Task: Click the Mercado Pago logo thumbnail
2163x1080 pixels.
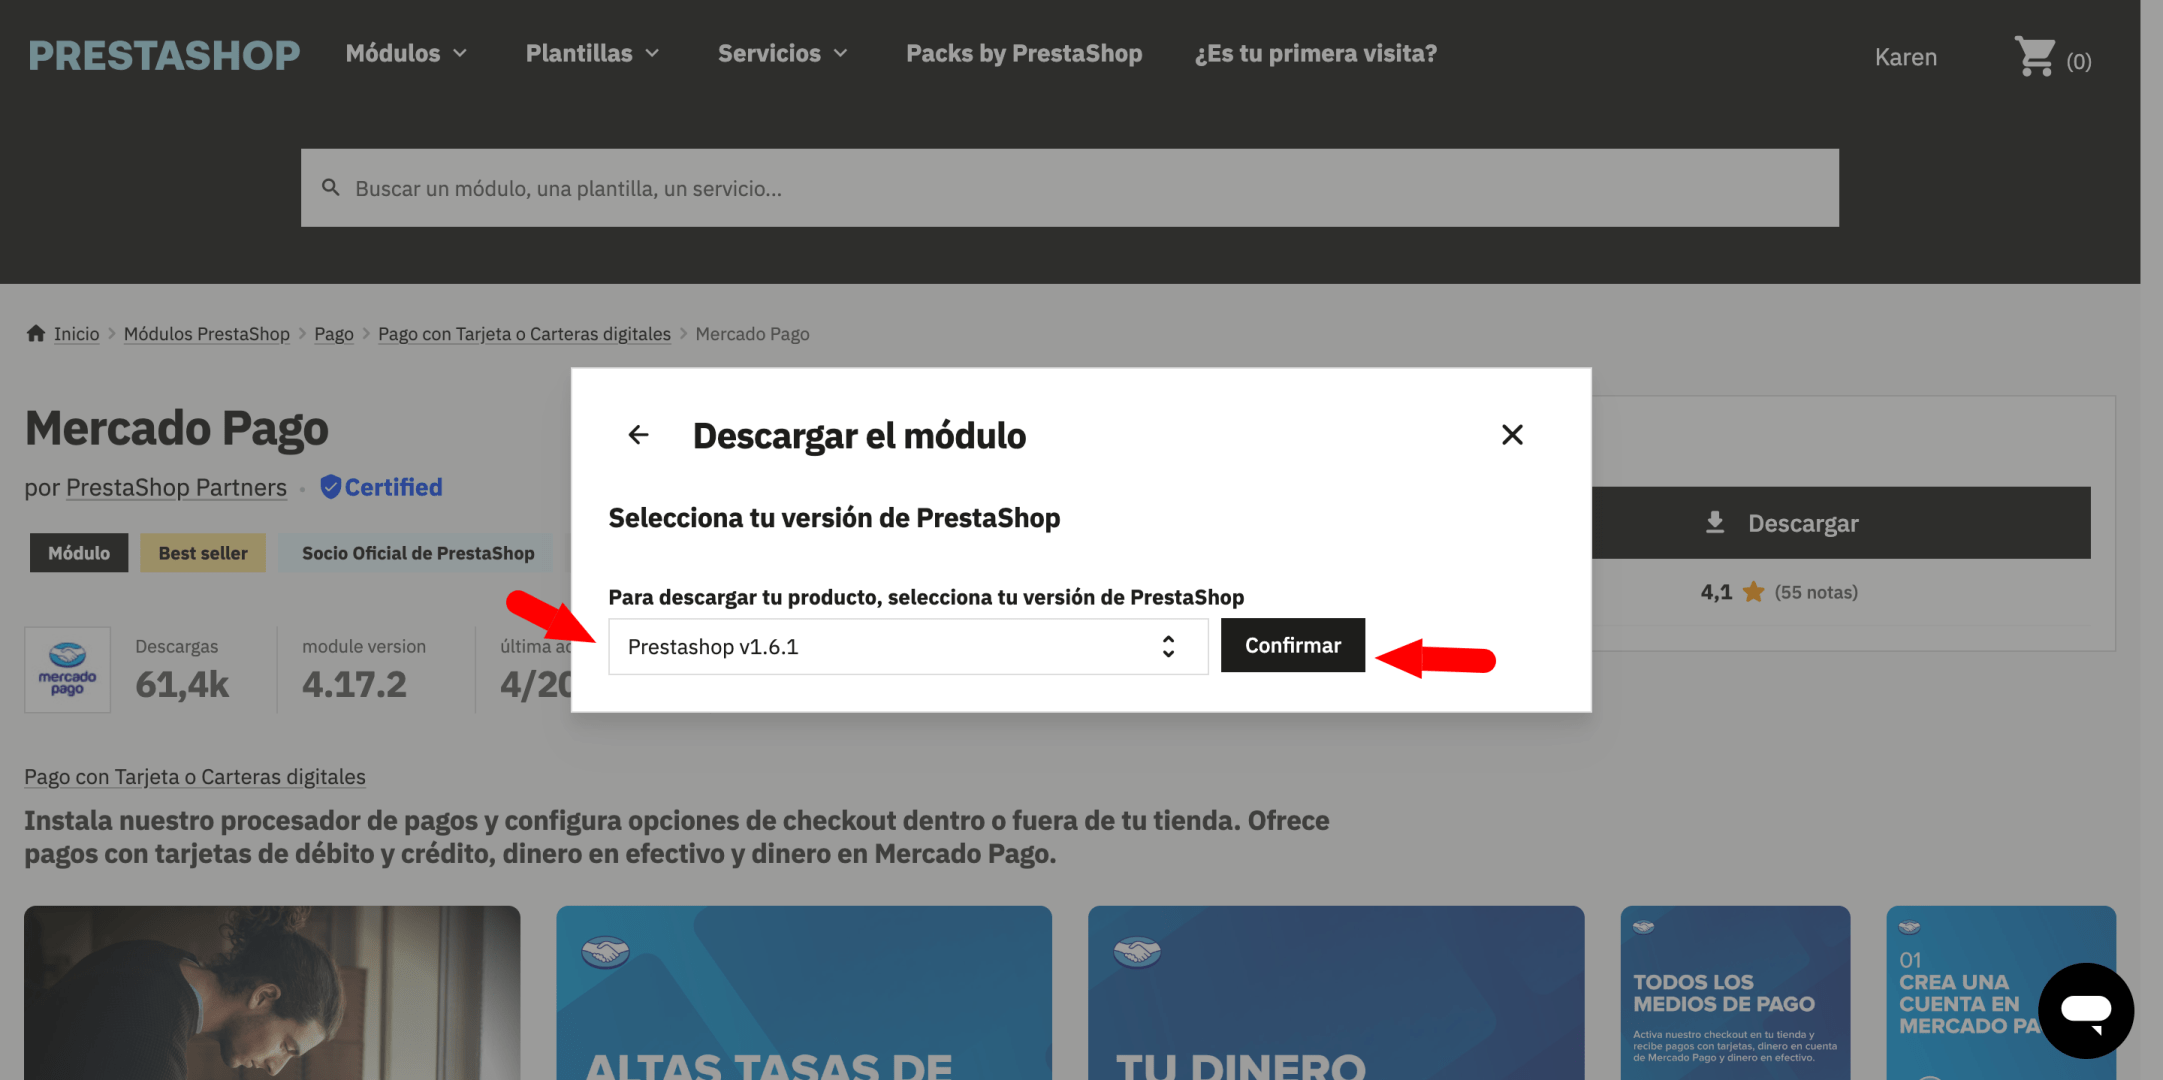Action: (68, 669)
